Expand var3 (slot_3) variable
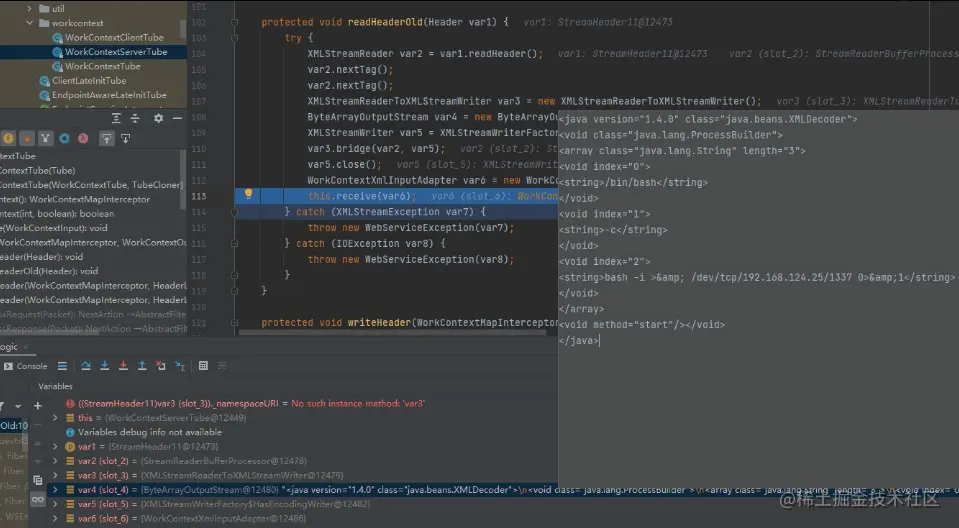959x528 pixels. (x=55, y=475)
